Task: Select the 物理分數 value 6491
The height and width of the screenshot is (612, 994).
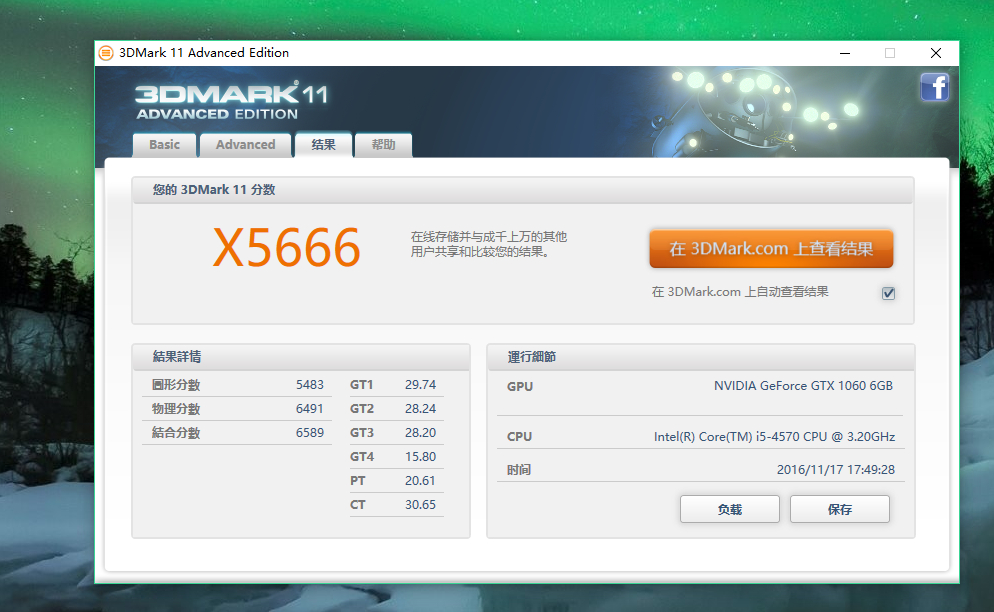Action: (309, 409)
